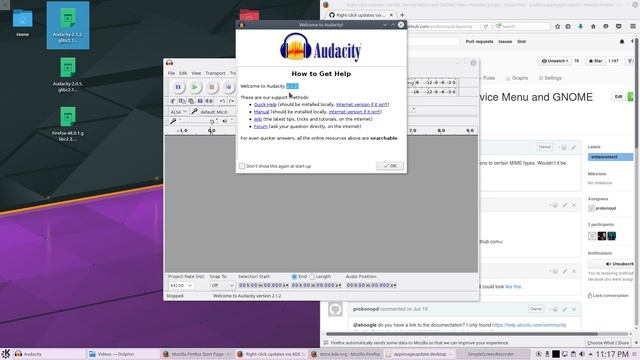Open the Transport menu in Audacity
The height and width of the screenshot is (360, 640).
[215, 73]
